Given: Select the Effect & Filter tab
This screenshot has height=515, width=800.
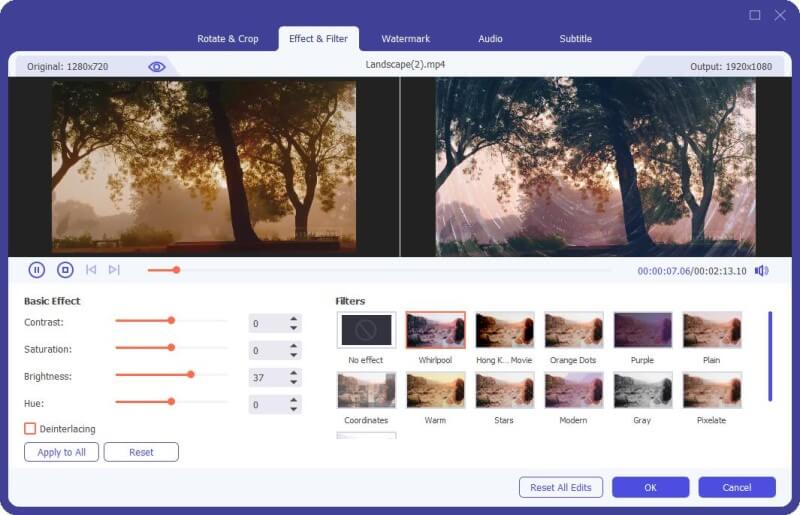Looking at the screenshot, I should pos(318,39).
